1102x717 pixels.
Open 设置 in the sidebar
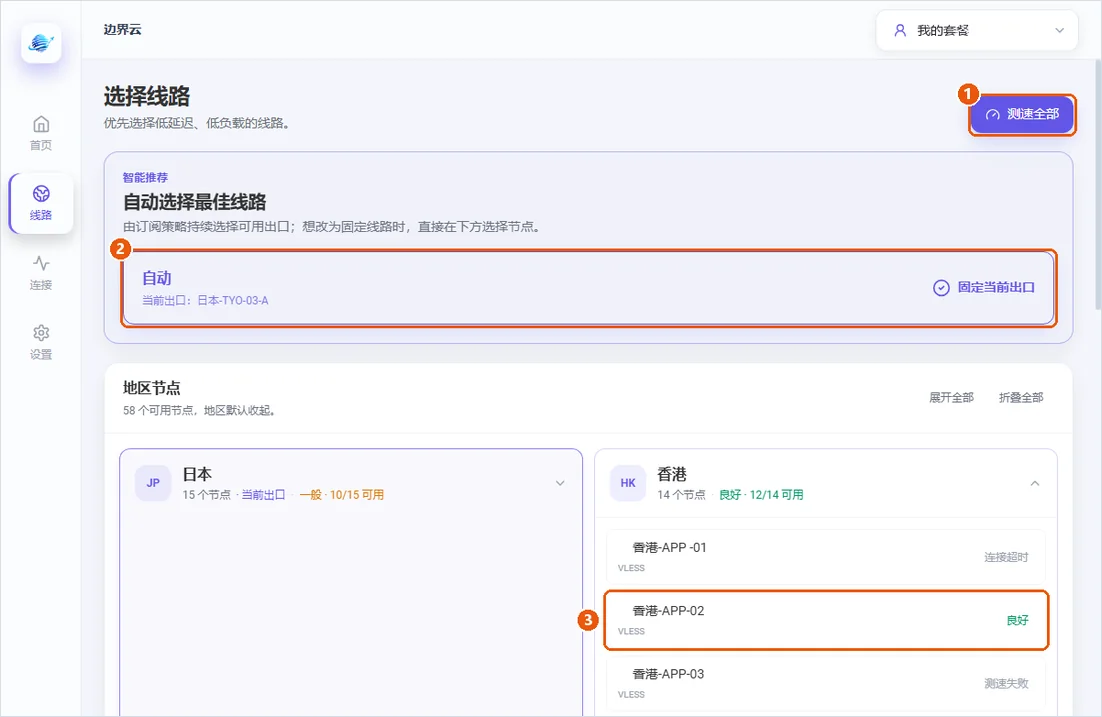click(41, 342)
